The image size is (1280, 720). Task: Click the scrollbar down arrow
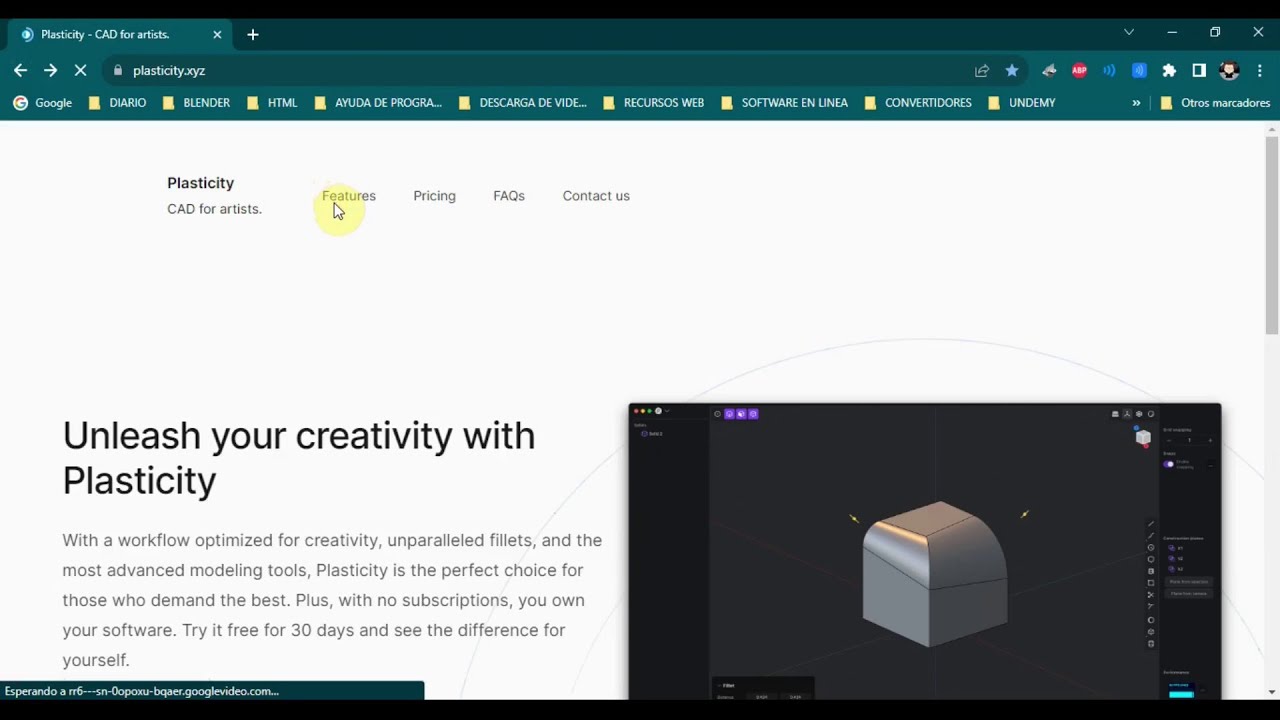pyautogui.click(x=1272, y=692)
